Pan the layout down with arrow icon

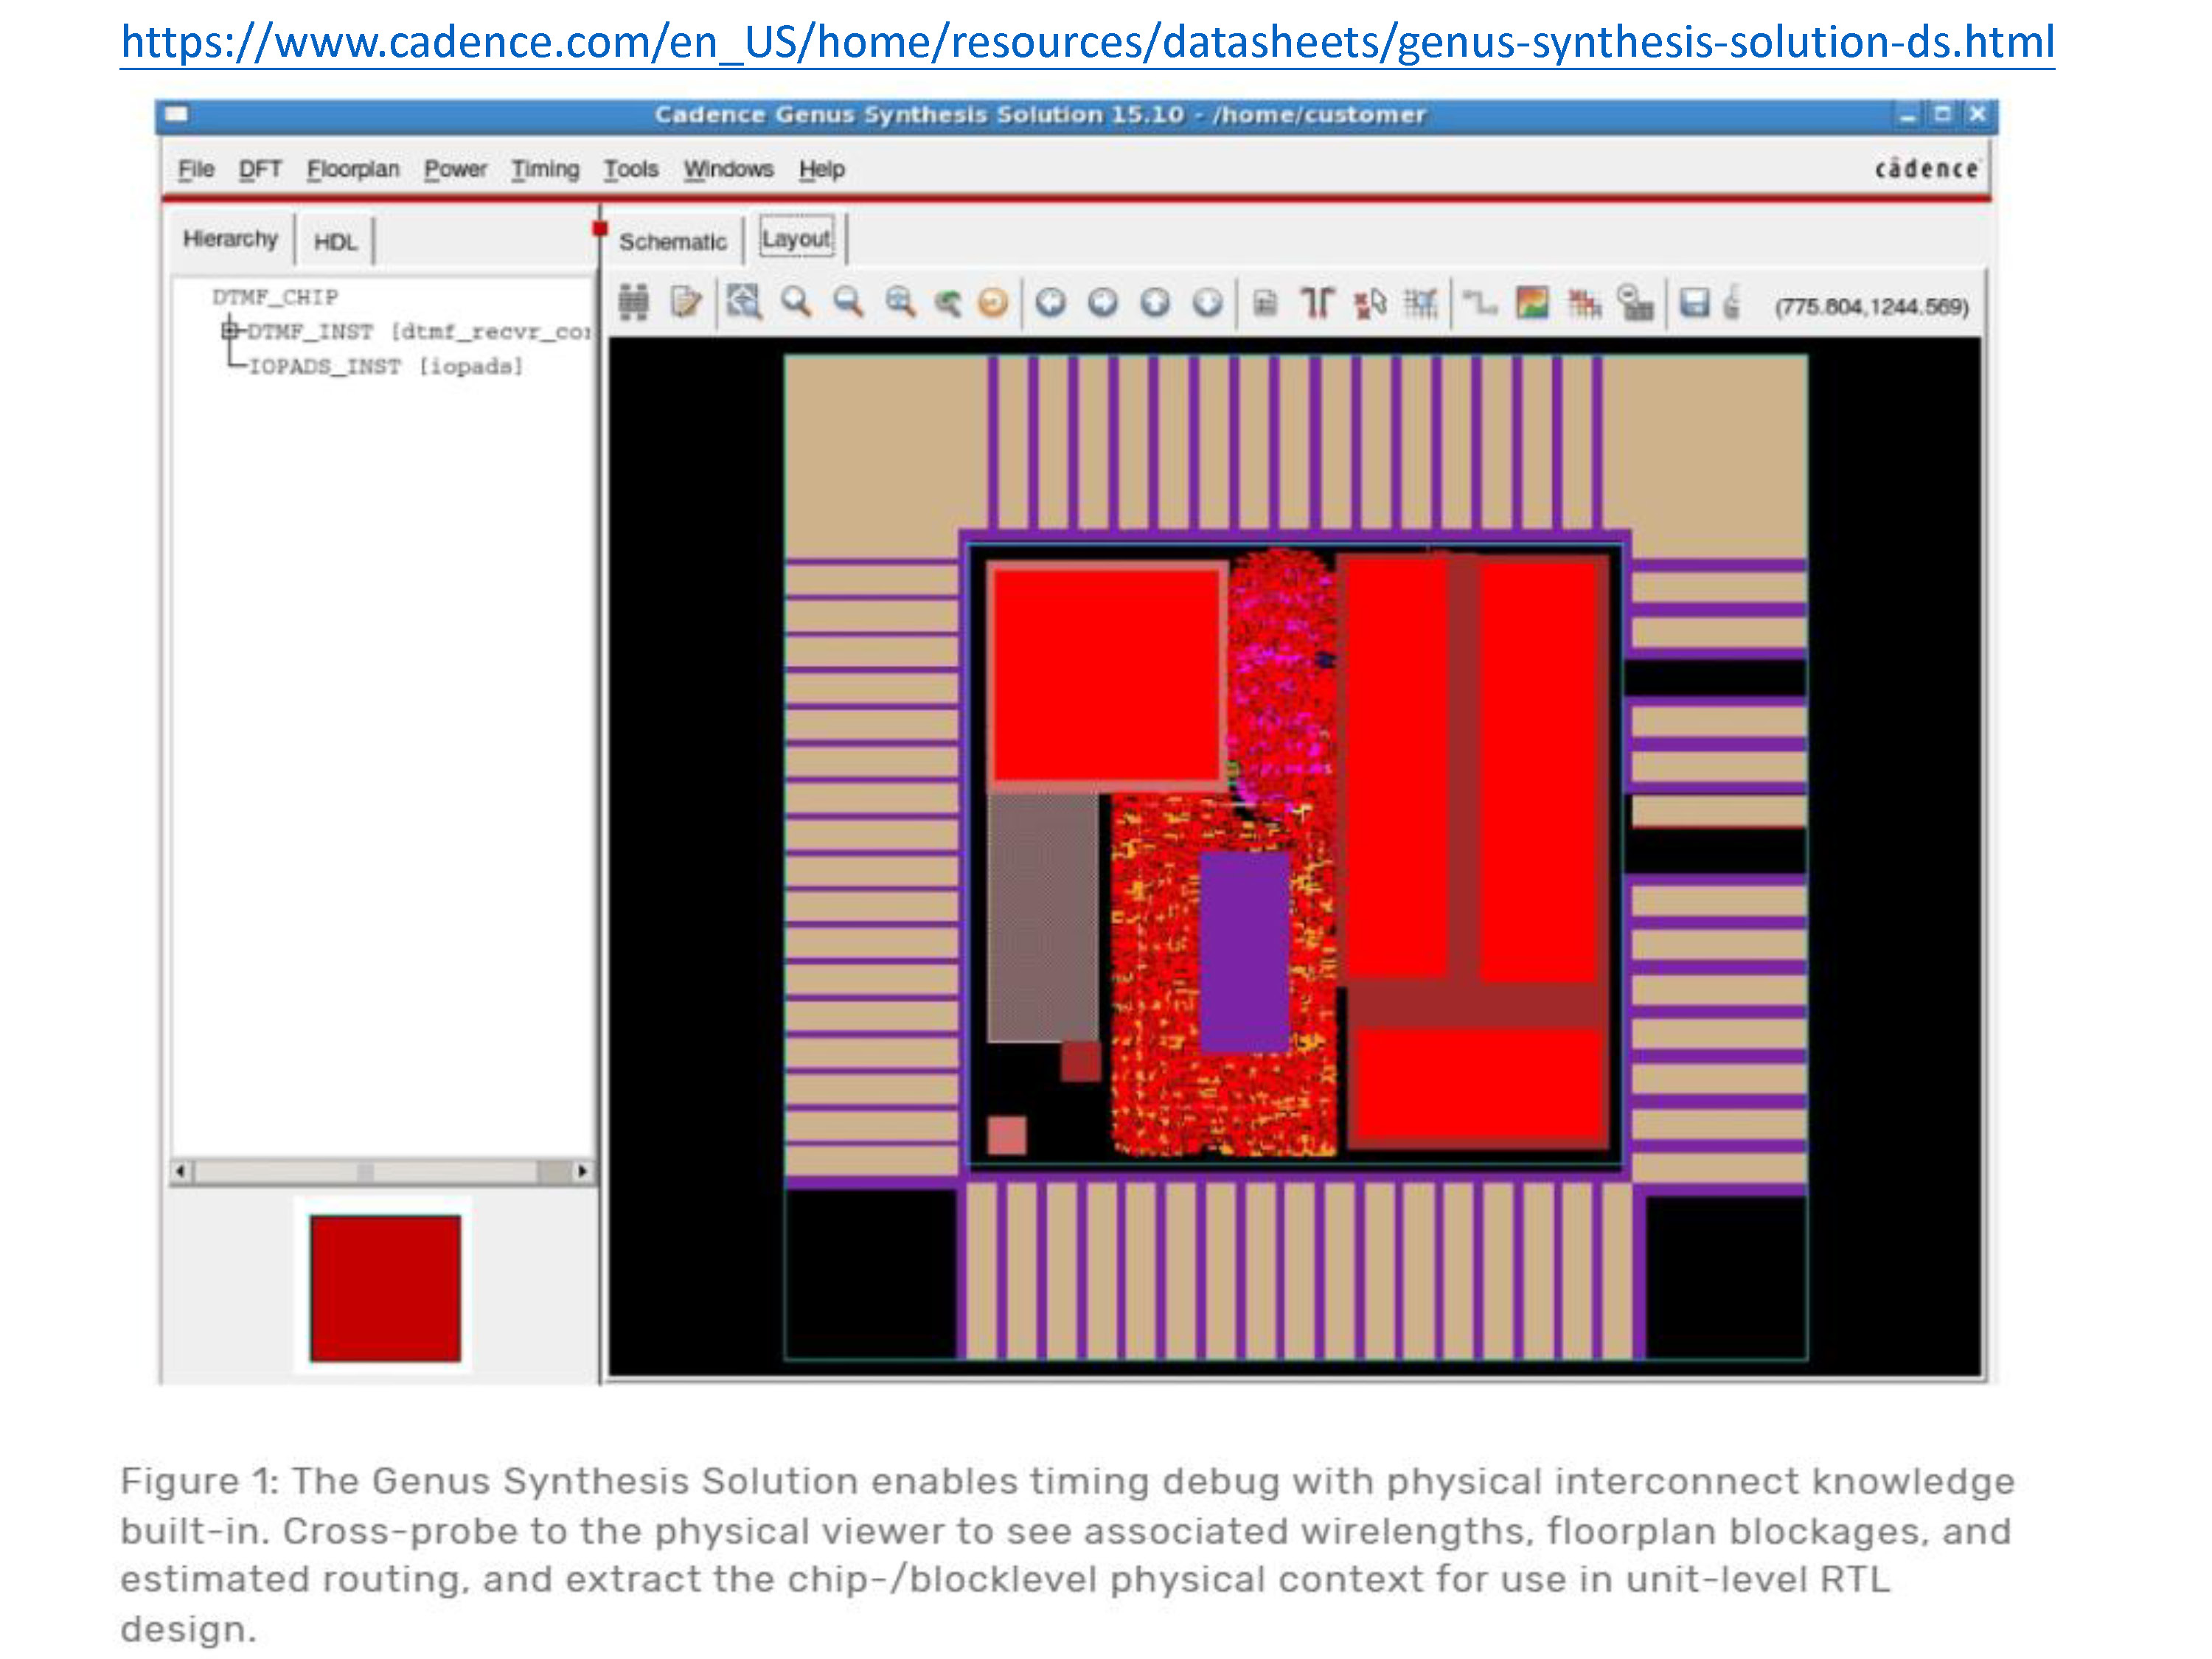[1207, 302]
